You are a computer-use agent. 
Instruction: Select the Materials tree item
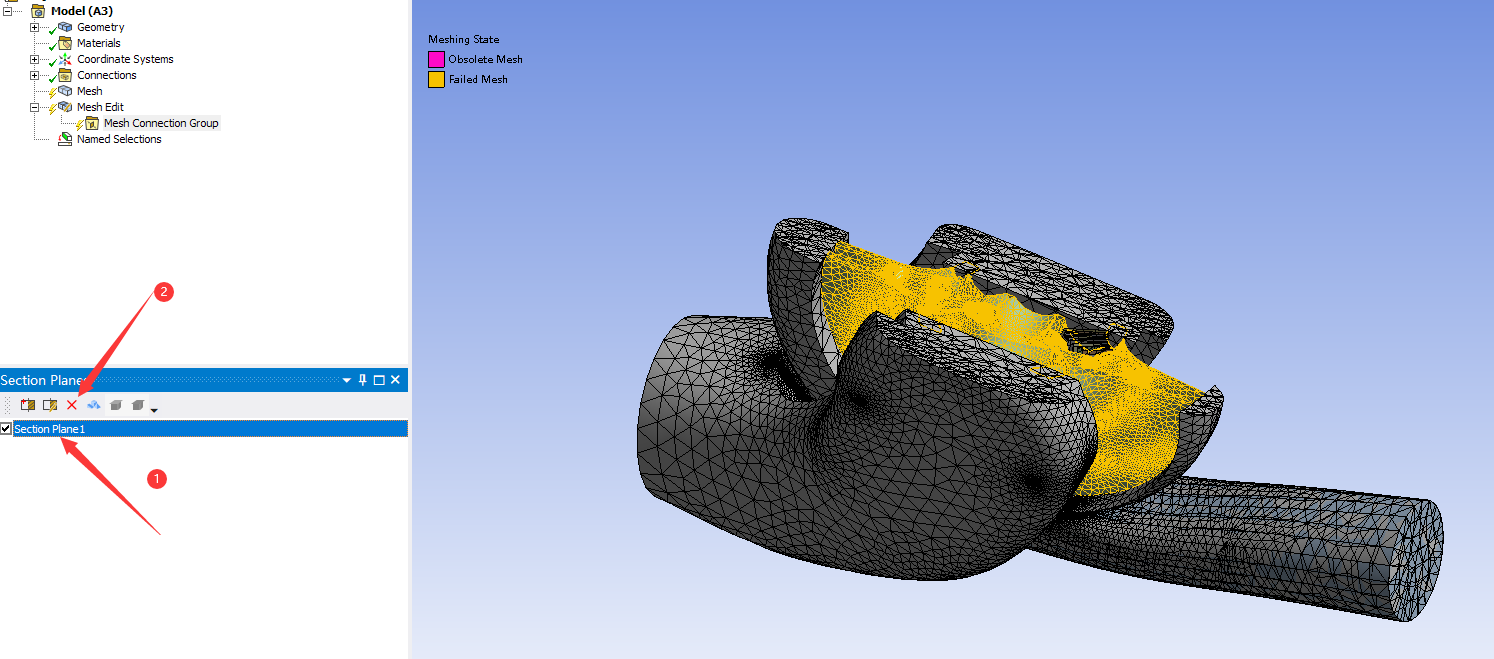pyautogui.click(x=99, y=43)
